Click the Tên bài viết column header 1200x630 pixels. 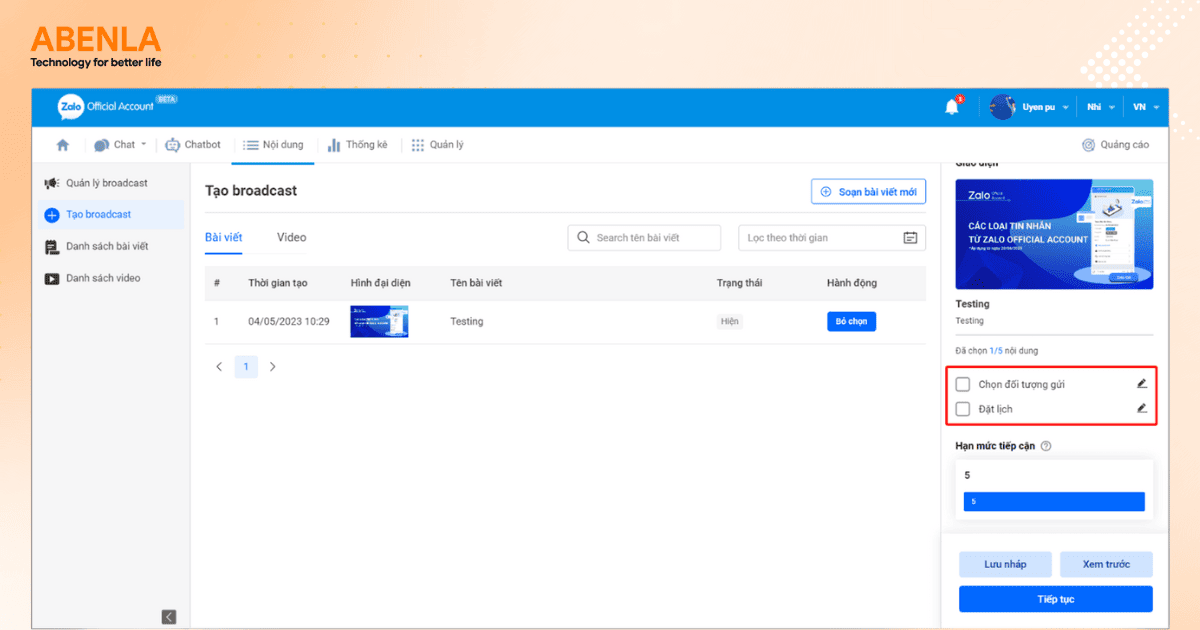point(476,283)
